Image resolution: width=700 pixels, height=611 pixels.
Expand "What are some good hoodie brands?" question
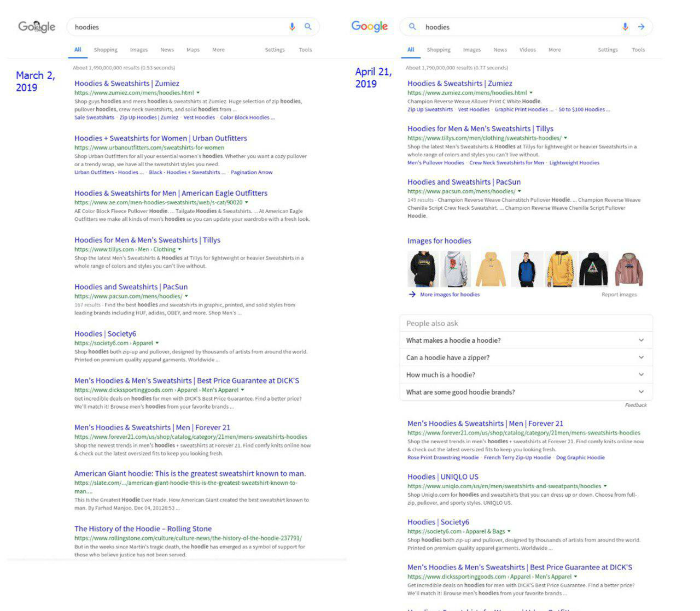click(641, 392)
